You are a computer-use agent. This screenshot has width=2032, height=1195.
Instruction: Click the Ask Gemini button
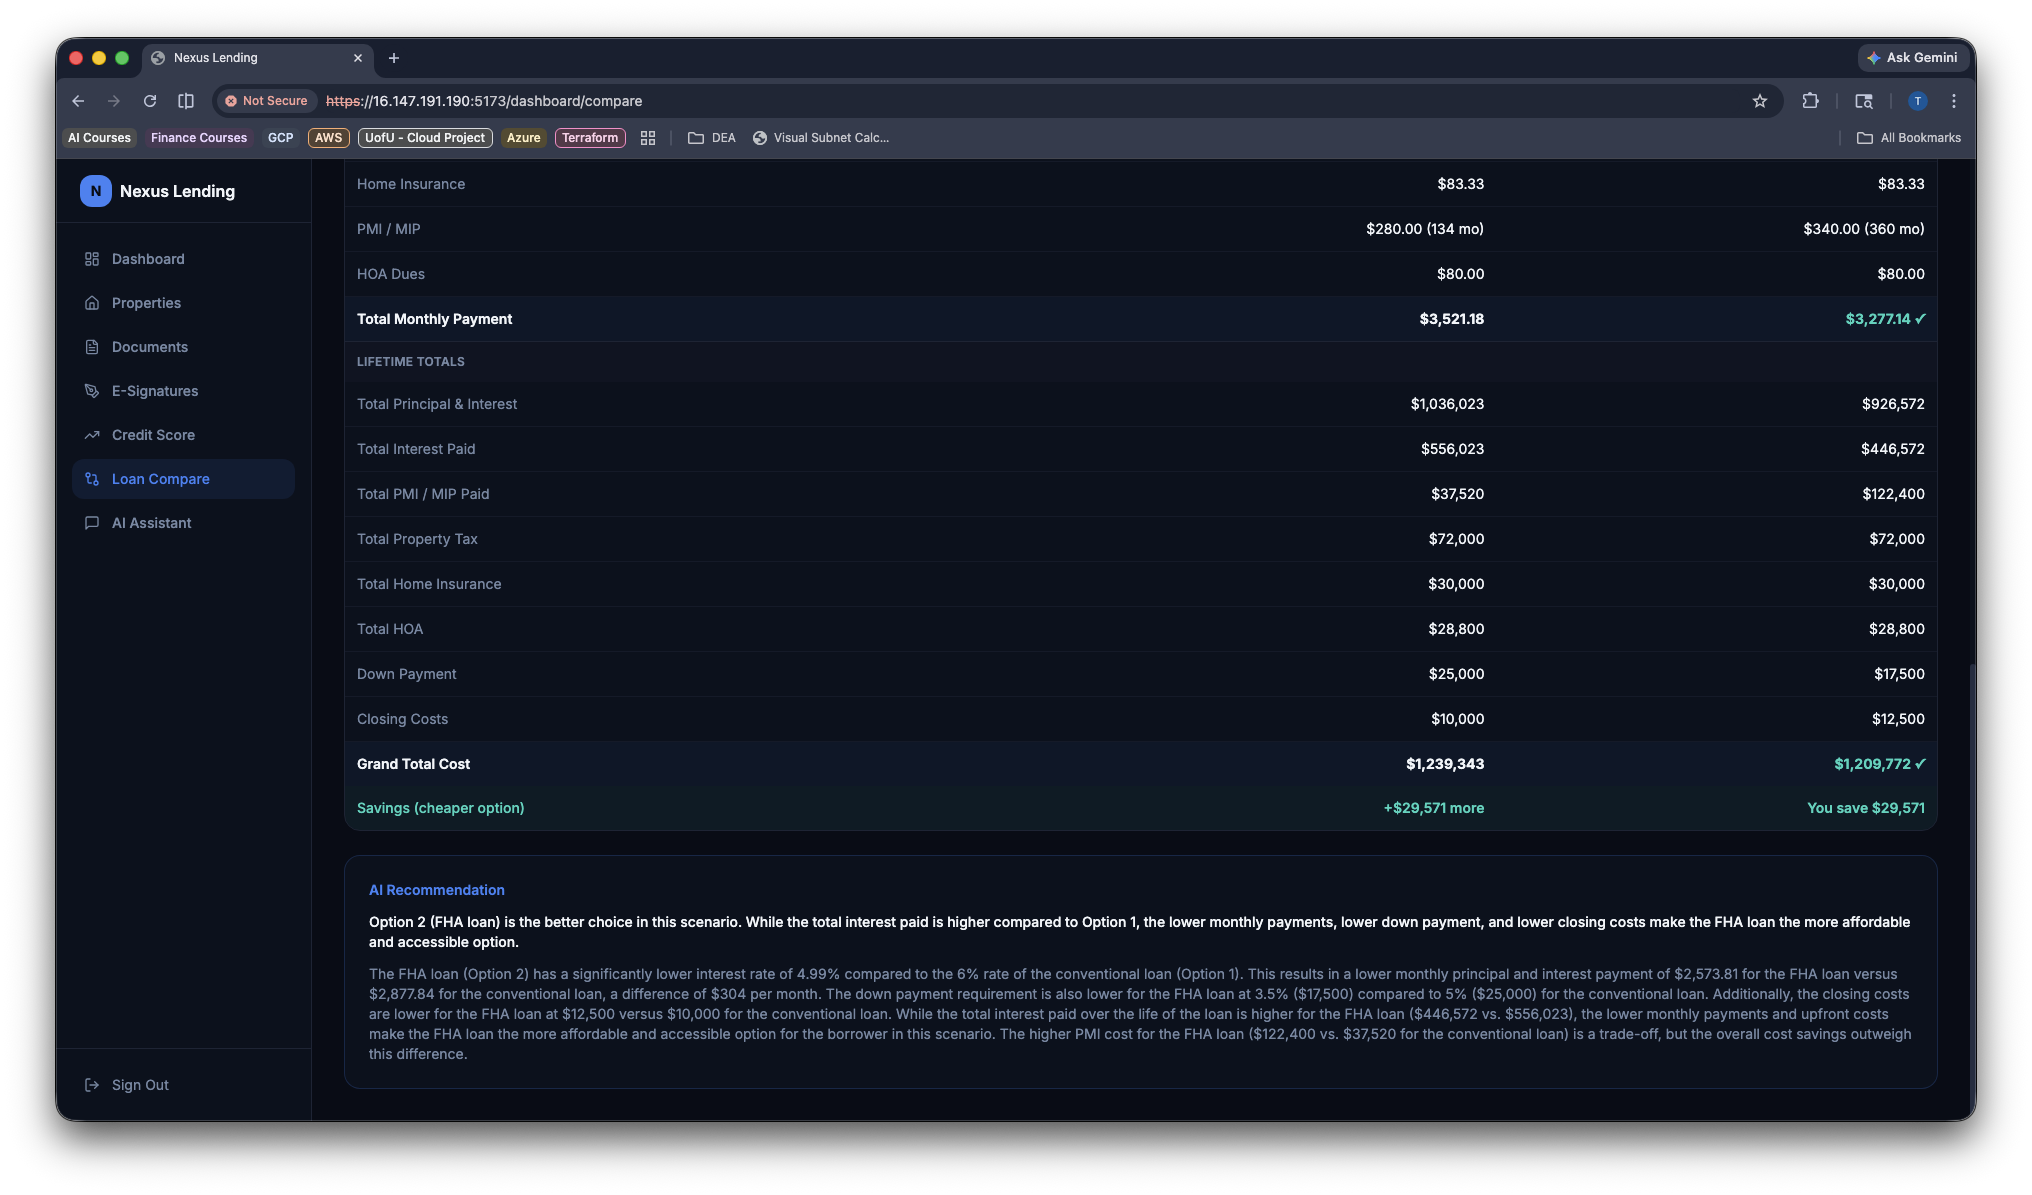pyautogui.click(x=1912, y=58)
